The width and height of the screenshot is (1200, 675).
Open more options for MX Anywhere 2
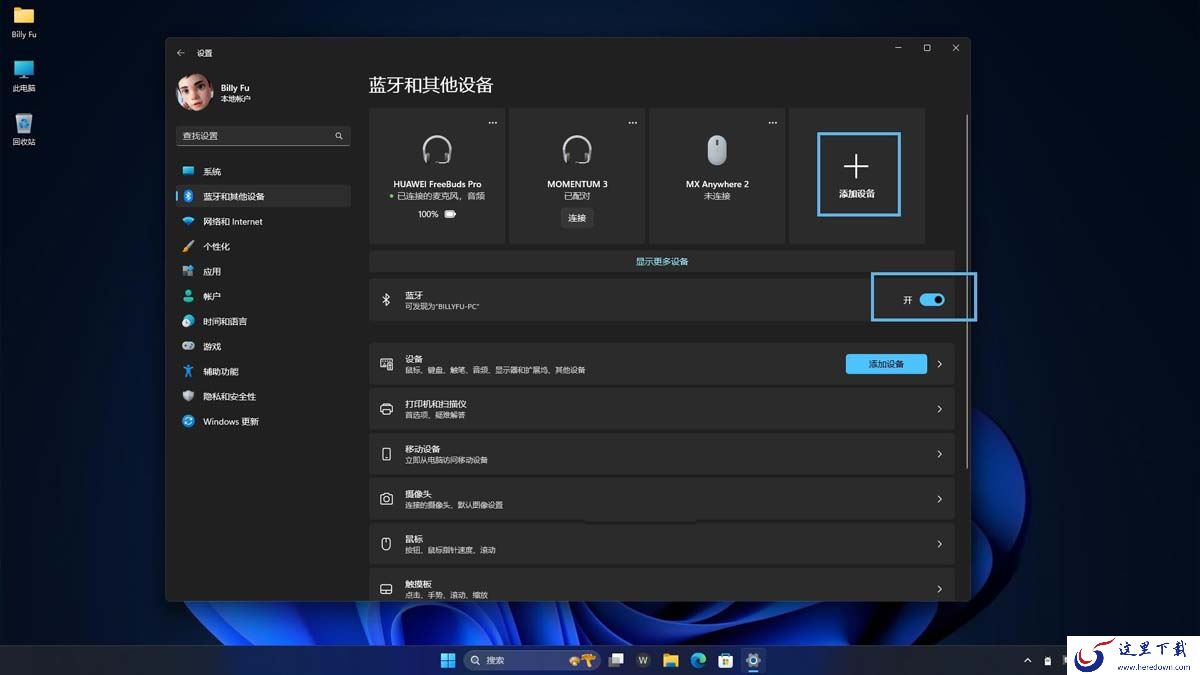coord(772,122)
